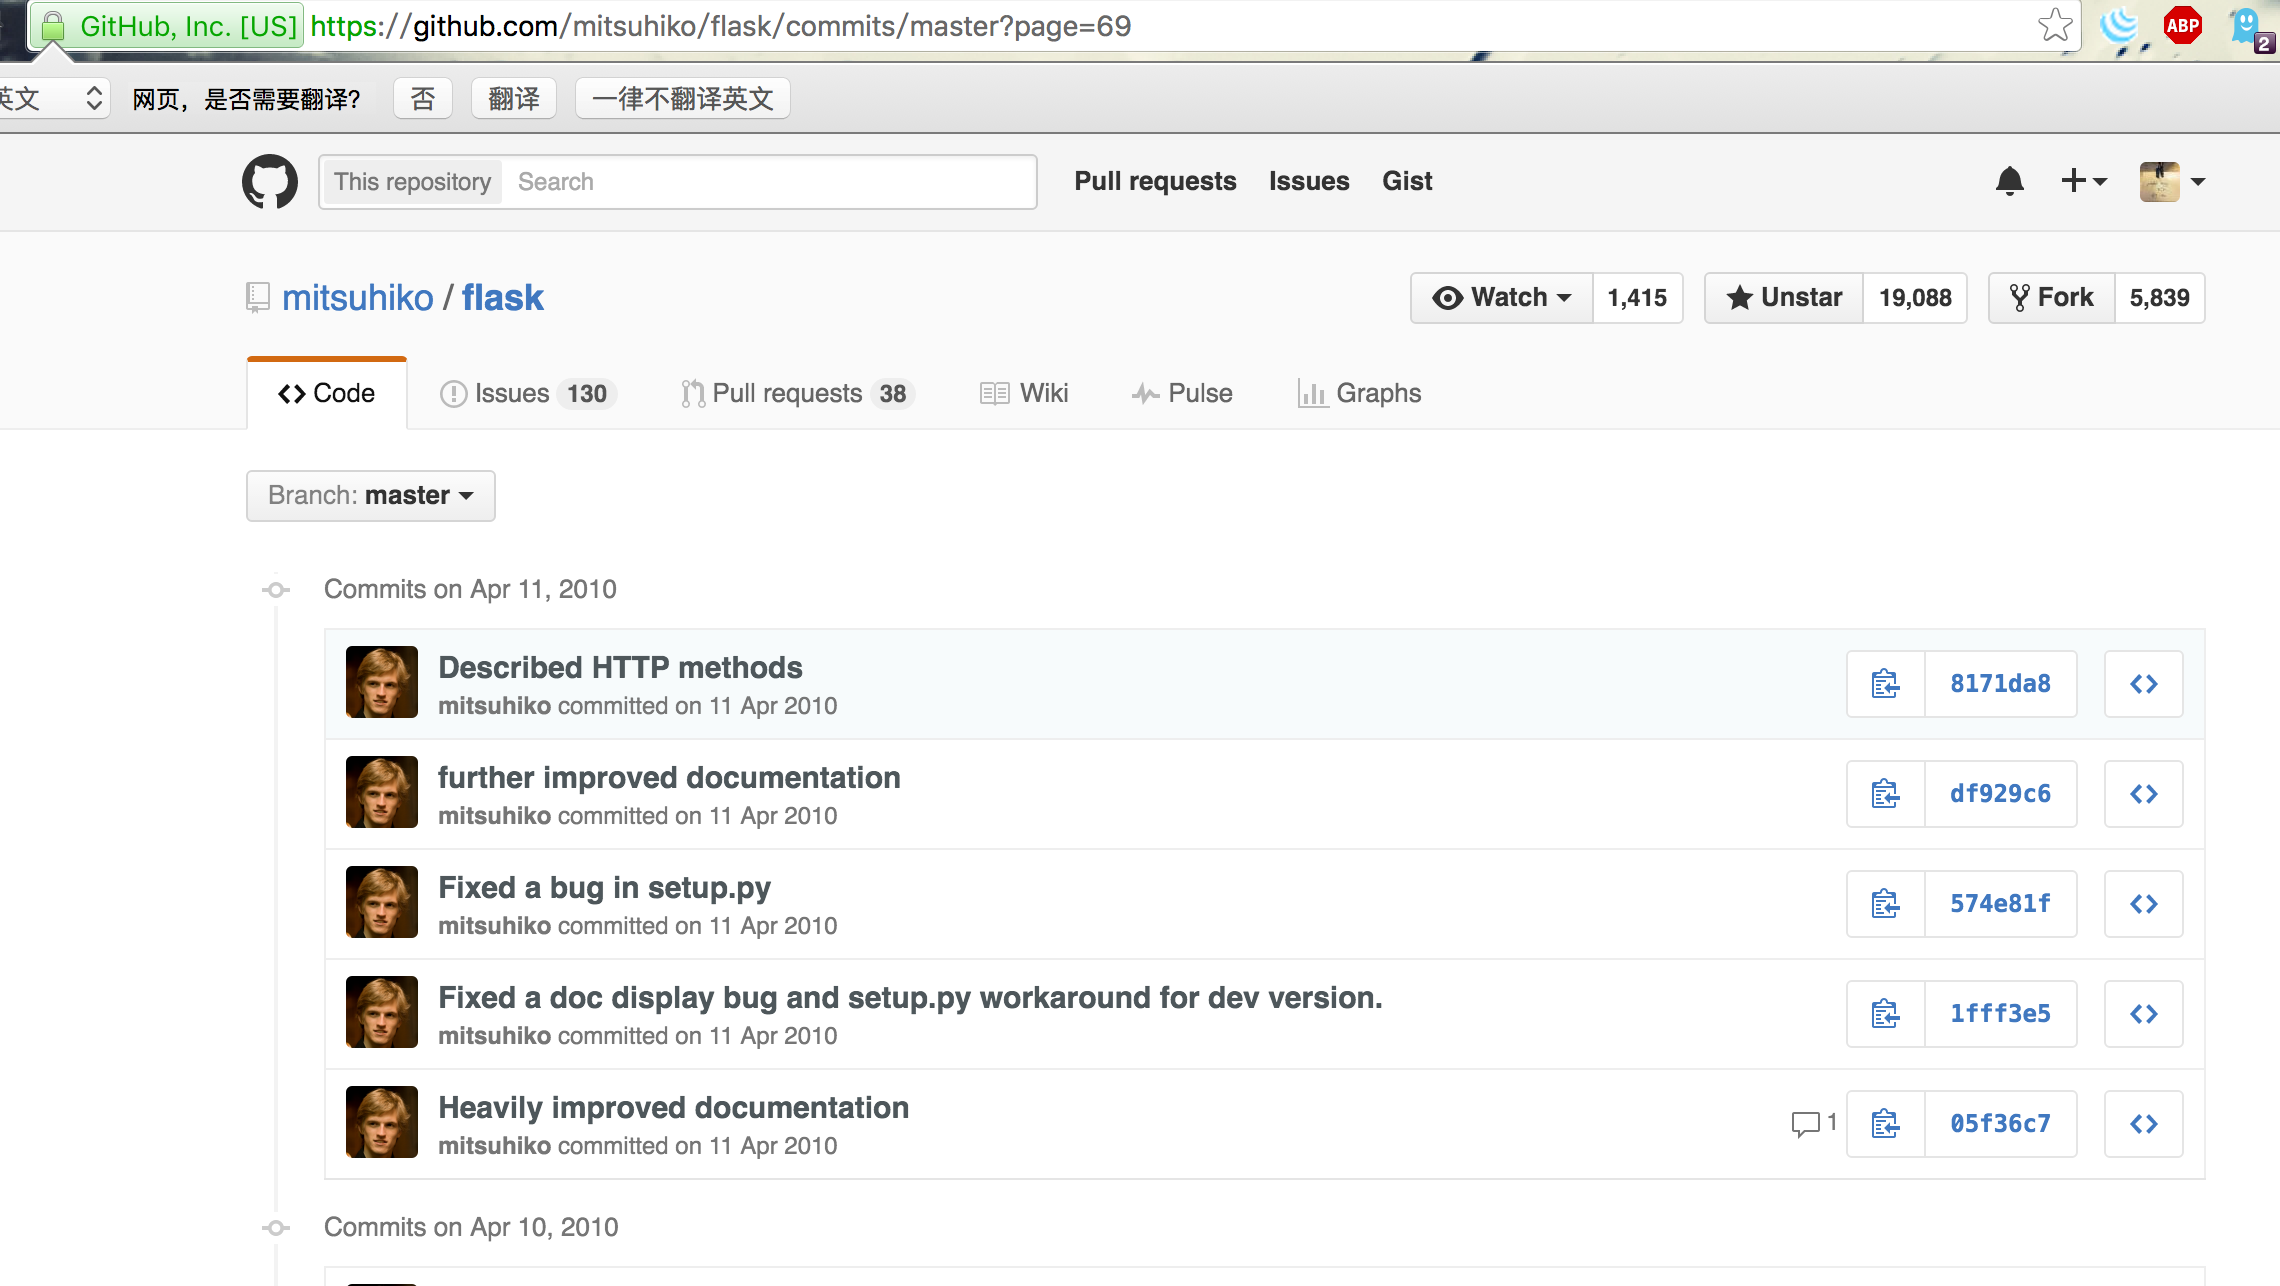Switch to the Issues tab
The image size is (2280, 1286).
527,394
